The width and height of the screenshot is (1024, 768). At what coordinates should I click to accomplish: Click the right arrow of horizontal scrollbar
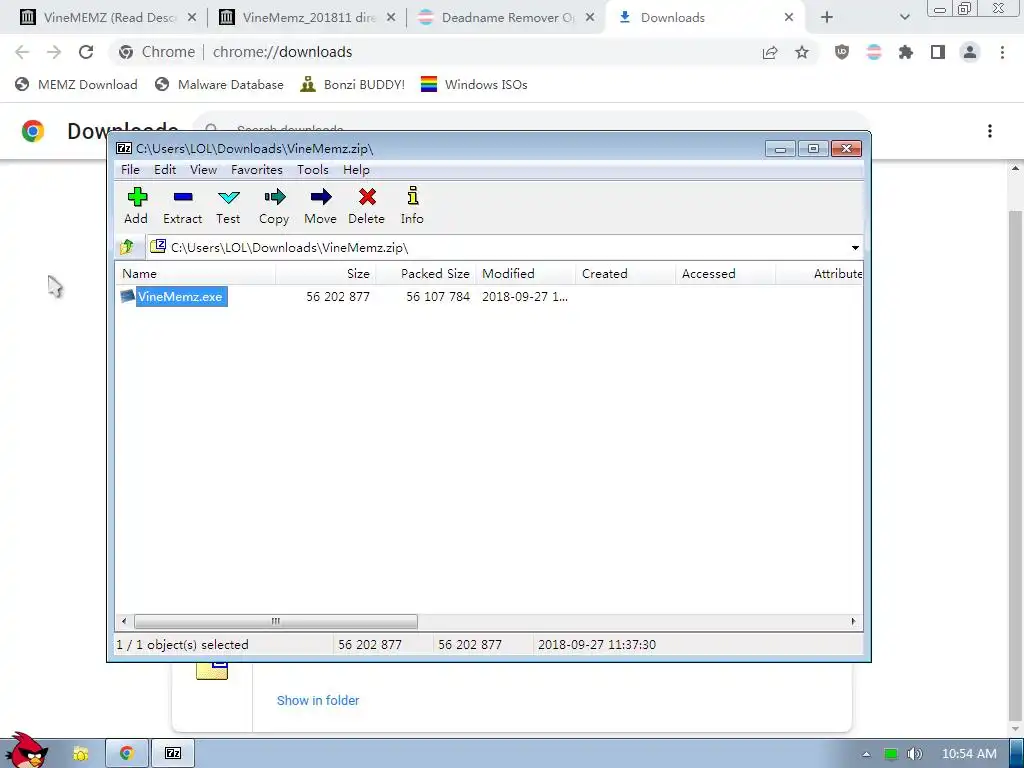[x=854, y=621]
